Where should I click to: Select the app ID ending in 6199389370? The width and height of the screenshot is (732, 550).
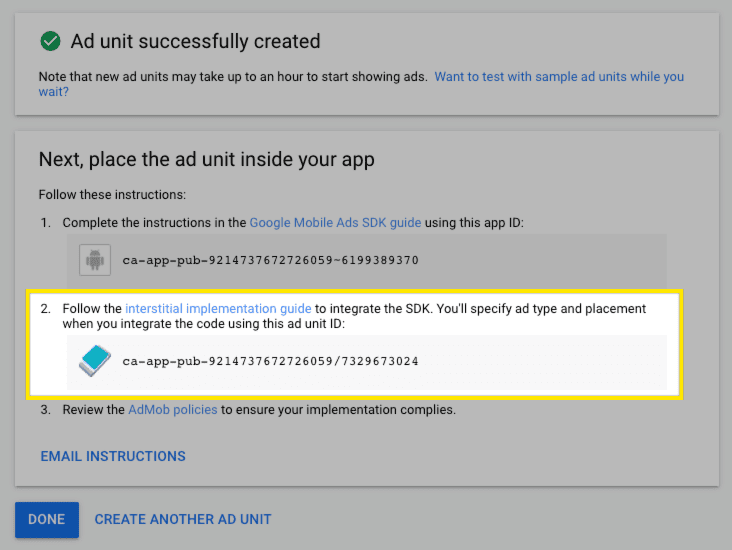pyautogui.click(x=270, y=261)
